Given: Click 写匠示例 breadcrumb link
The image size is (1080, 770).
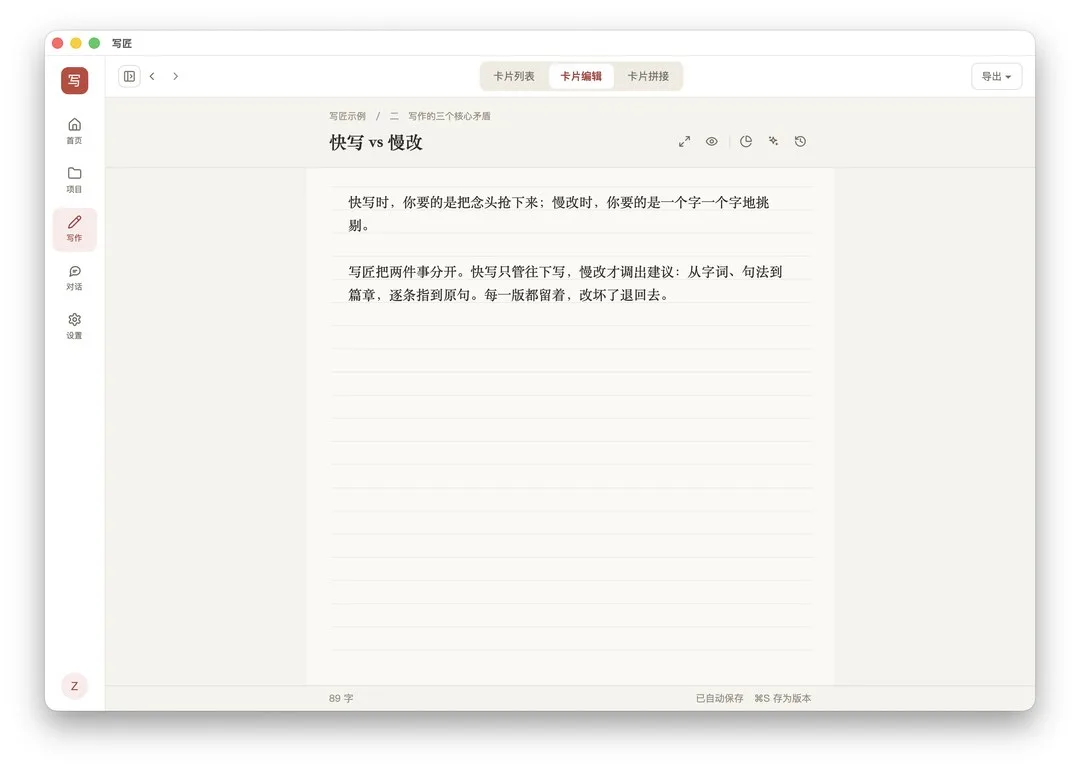Looking at the screenshot, I should (x=347, y=116).
